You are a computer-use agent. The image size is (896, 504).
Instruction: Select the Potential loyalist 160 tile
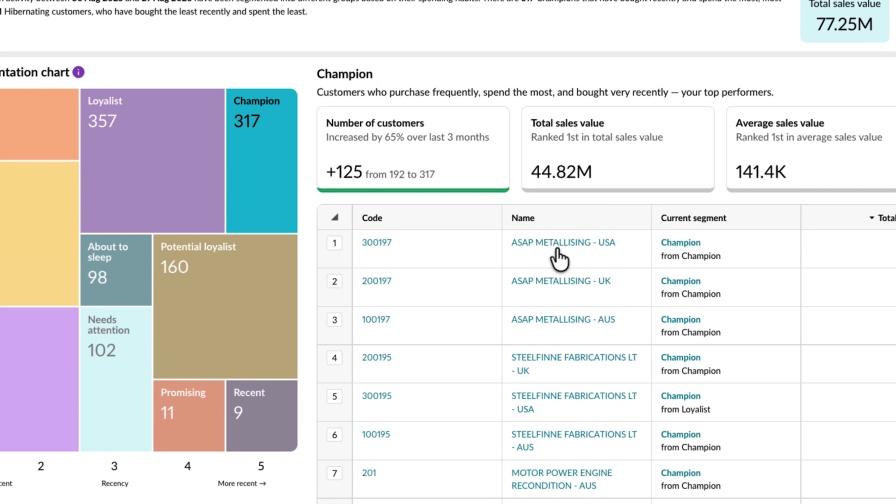click(x=225, y=306)
